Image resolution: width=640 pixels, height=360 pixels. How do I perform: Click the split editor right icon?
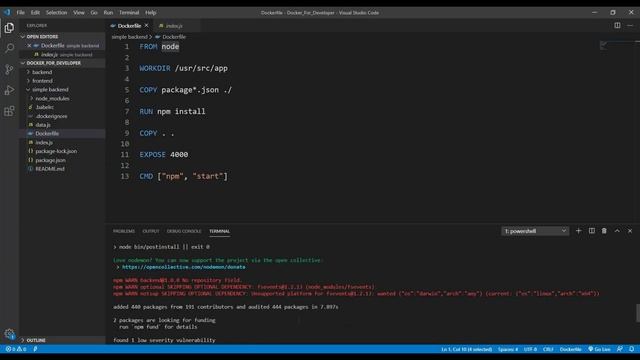[617, 25]
